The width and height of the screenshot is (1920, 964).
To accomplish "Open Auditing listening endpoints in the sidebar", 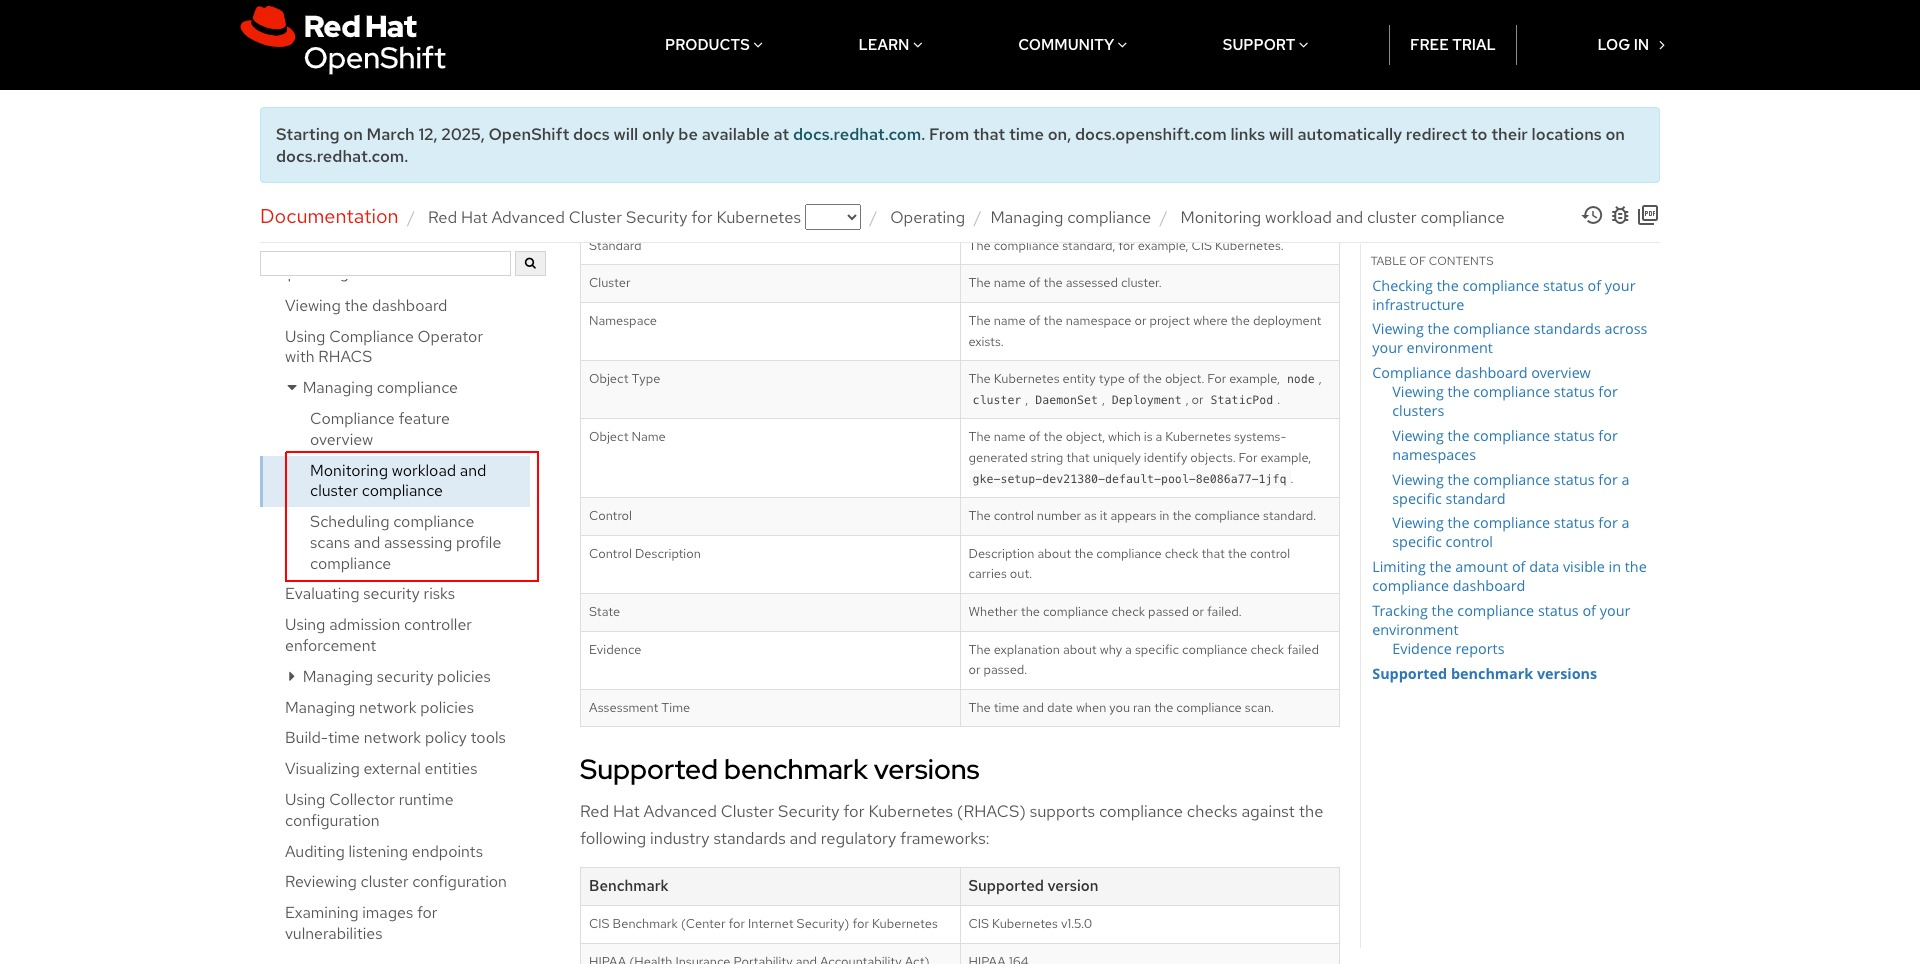I will [x=384, y=852].
